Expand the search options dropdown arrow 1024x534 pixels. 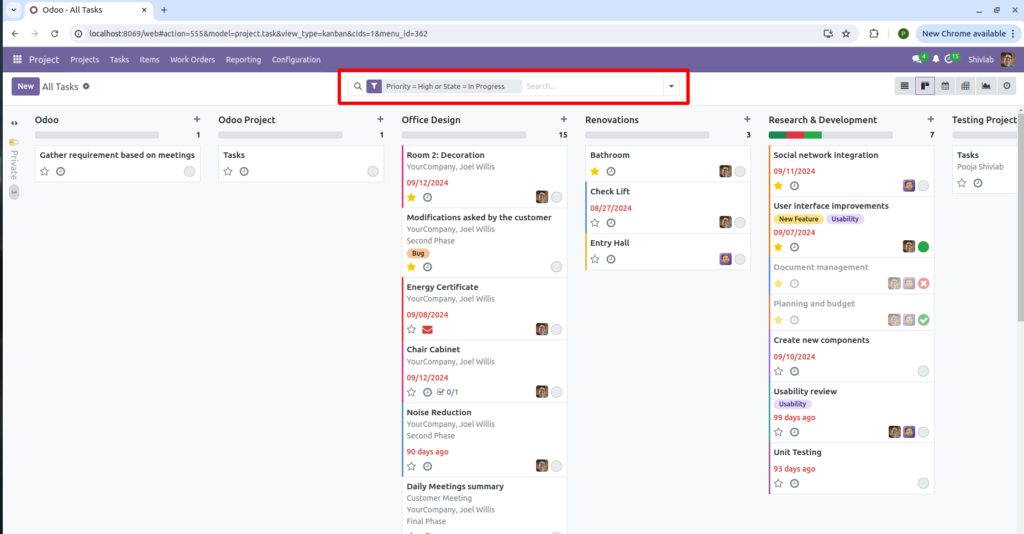[x=671, y=86]
